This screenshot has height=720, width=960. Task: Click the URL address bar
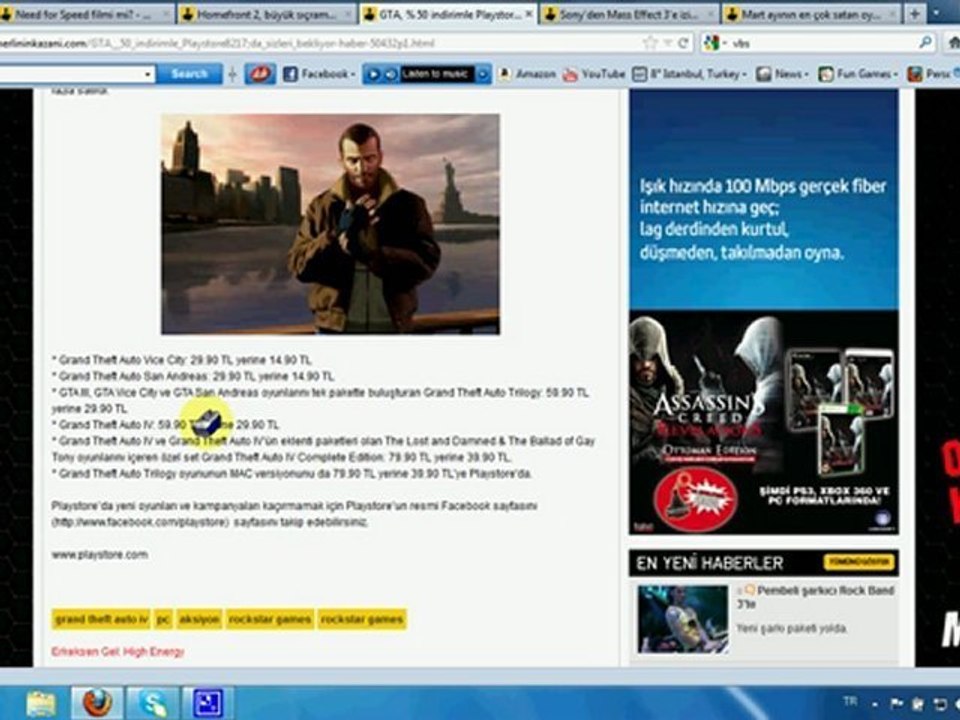tap(318, 43)
